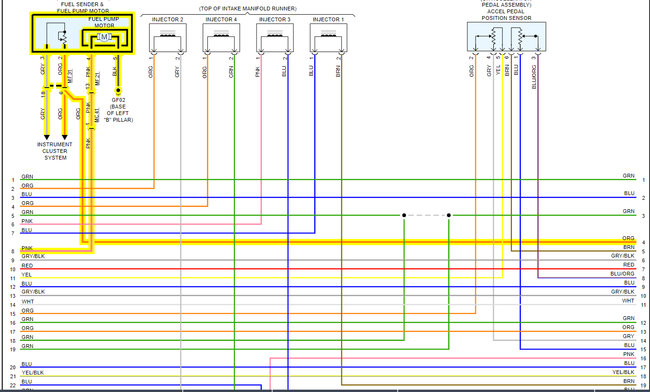
Task: Click the RED label at right row 7
Action: [x=628, y=265]
